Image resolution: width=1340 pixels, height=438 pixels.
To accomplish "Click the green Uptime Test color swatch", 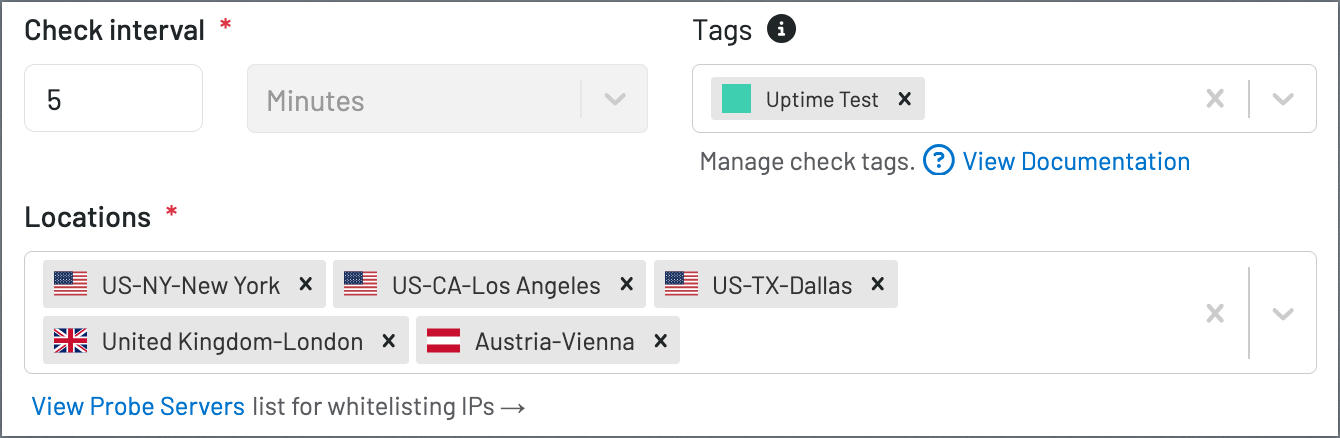I will (x=736, y=99).
